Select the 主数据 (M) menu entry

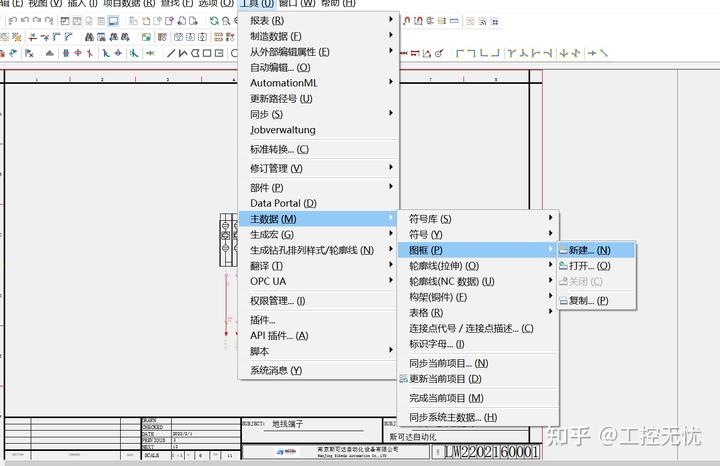pos(318,219)
